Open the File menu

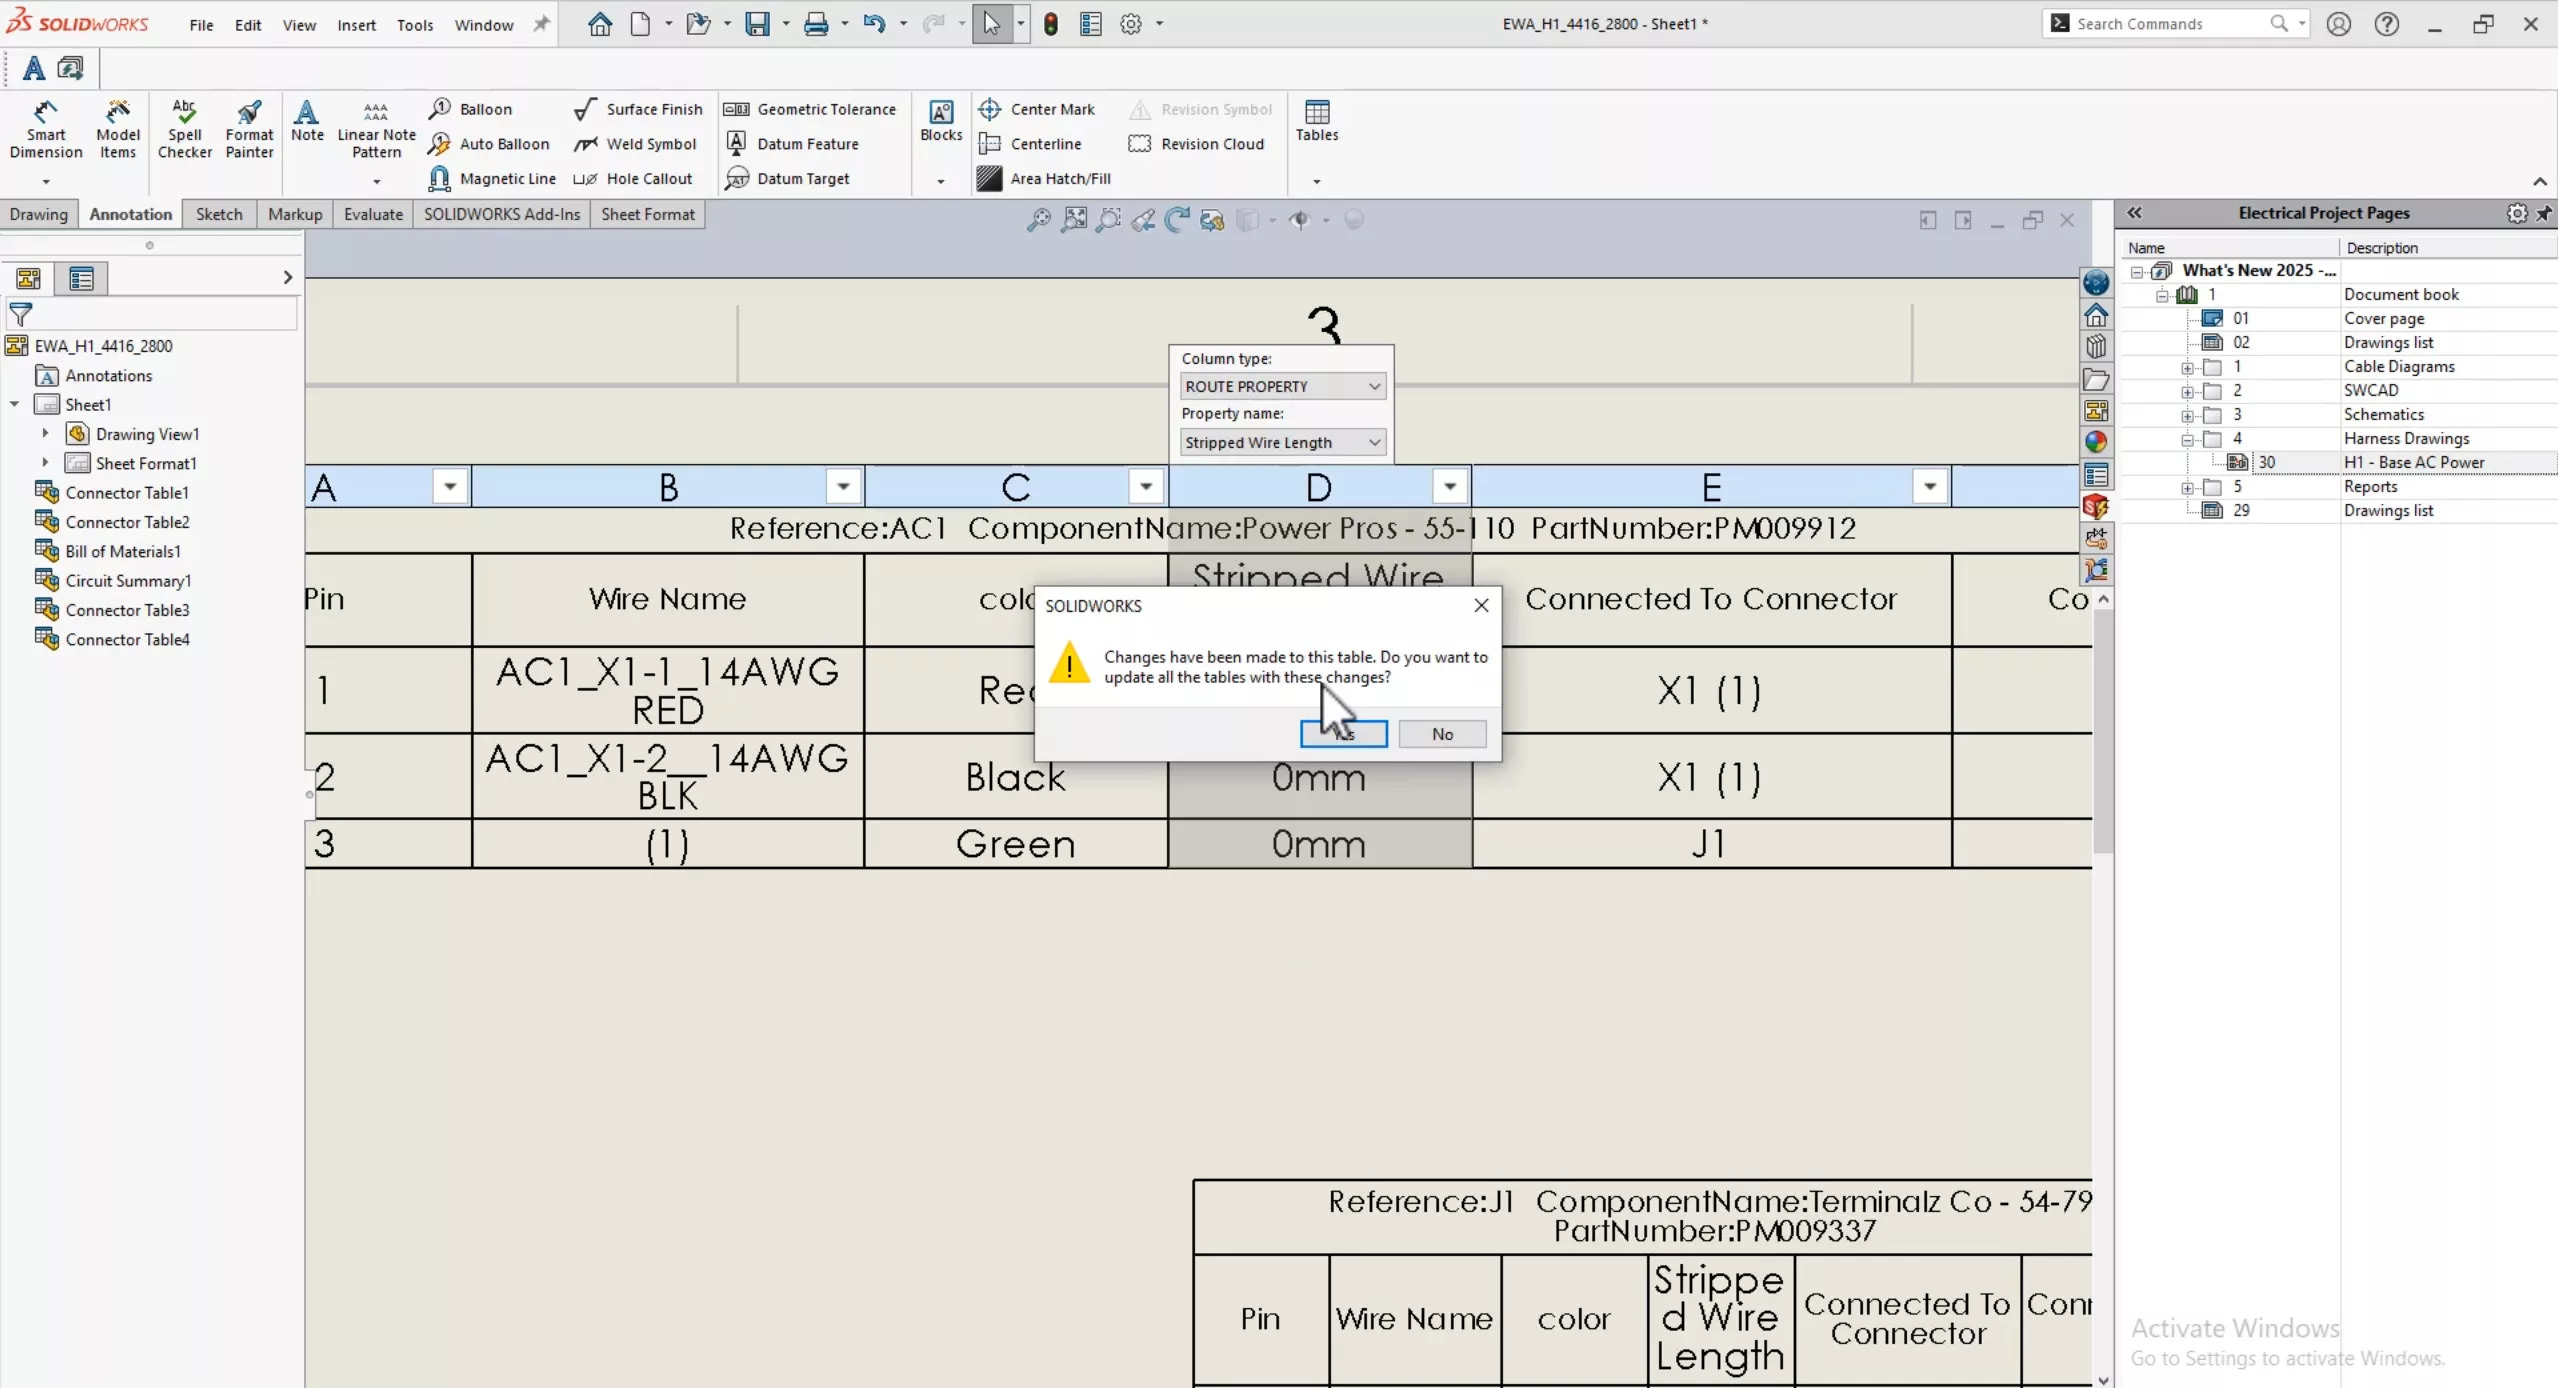(x=201, y=25)
